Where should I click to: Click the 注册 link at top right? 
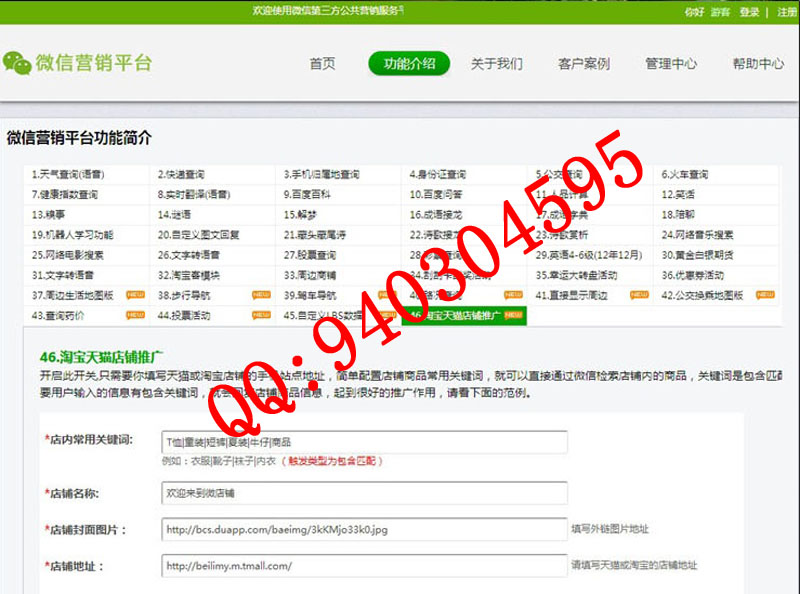[787, 12]
